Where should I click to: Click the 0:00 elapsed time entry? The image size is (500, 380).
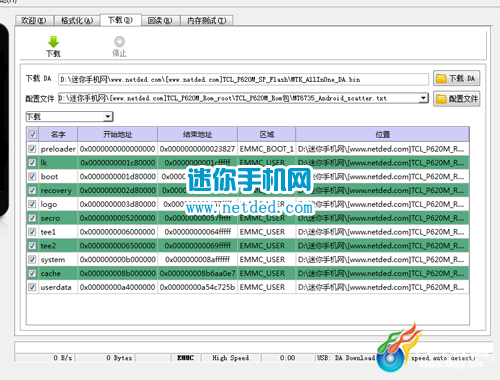coord(287,358)
